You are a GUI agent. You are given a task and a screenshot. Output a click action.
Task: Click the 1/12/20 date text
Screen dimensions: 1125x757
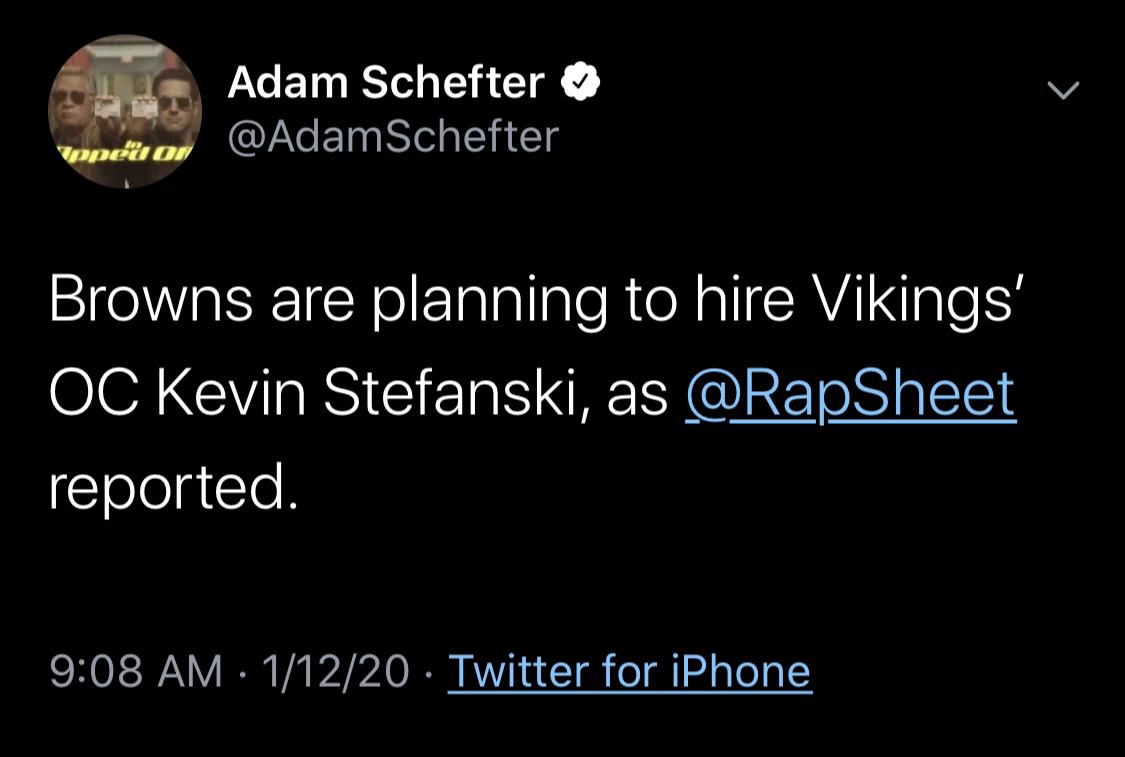(x=335, y=671)
